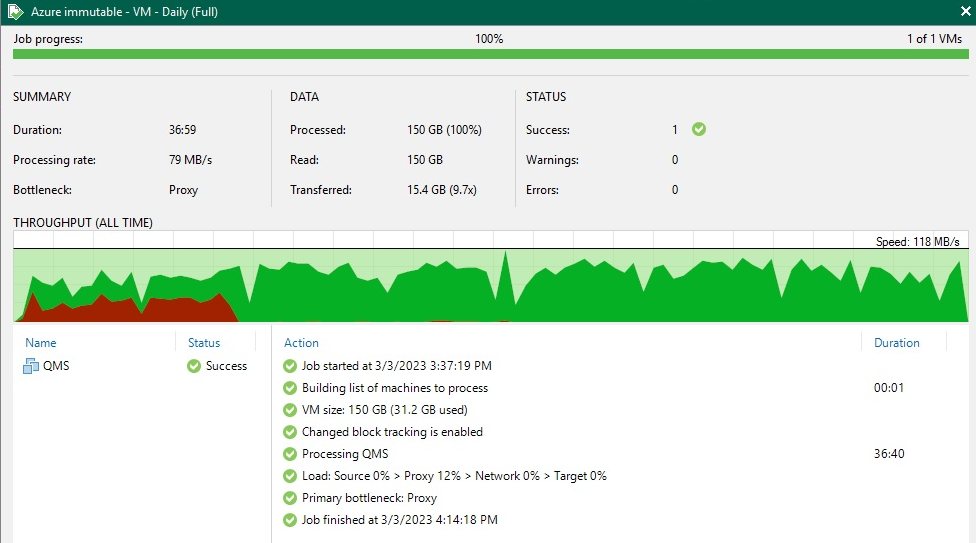Click the 36:59 summary duration value
The height and width of the screenshot is (543, 976).
point(182,130)
